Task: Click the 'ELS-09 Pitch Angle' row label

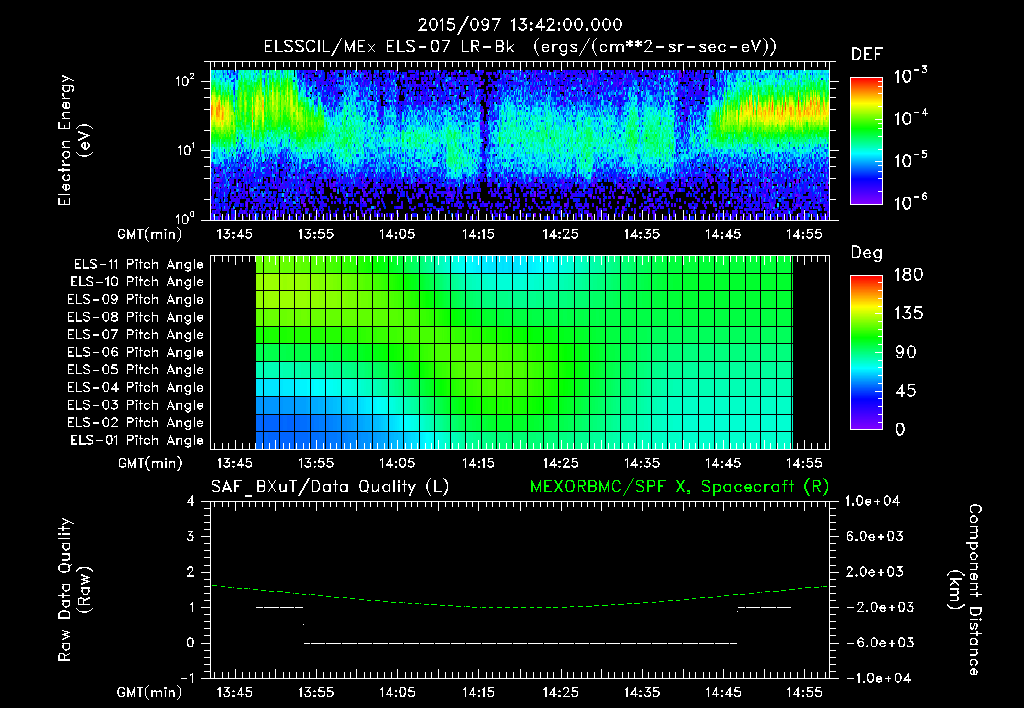Action: coord(136,300)
